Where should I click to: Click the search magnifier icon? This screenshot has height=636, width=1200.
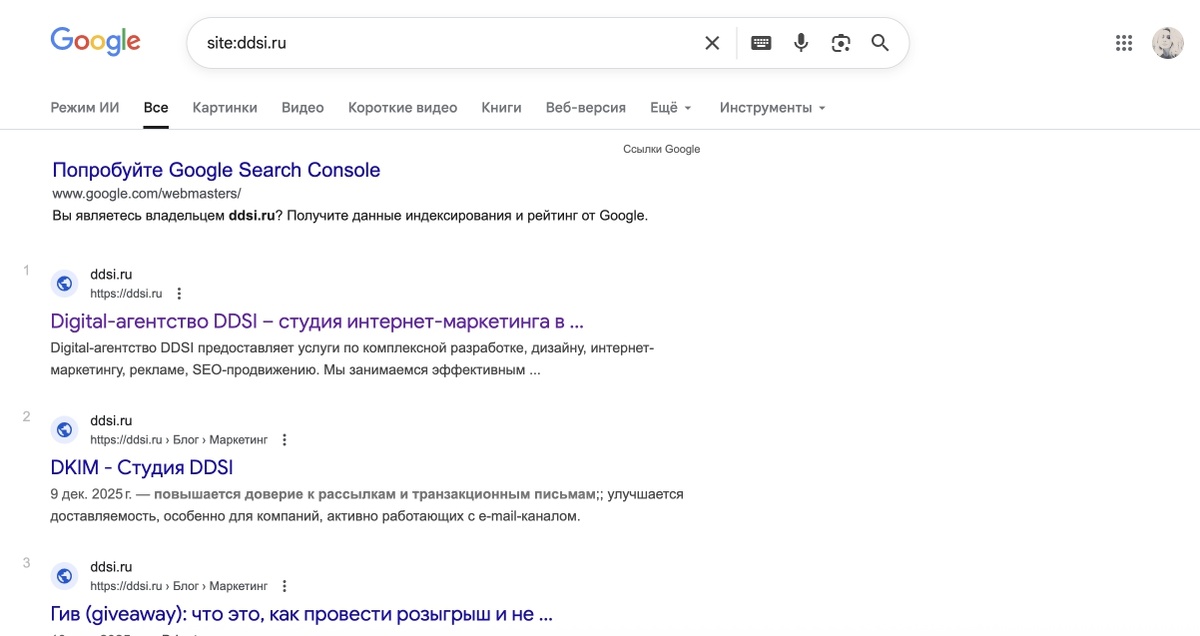(x=880, y=42)
